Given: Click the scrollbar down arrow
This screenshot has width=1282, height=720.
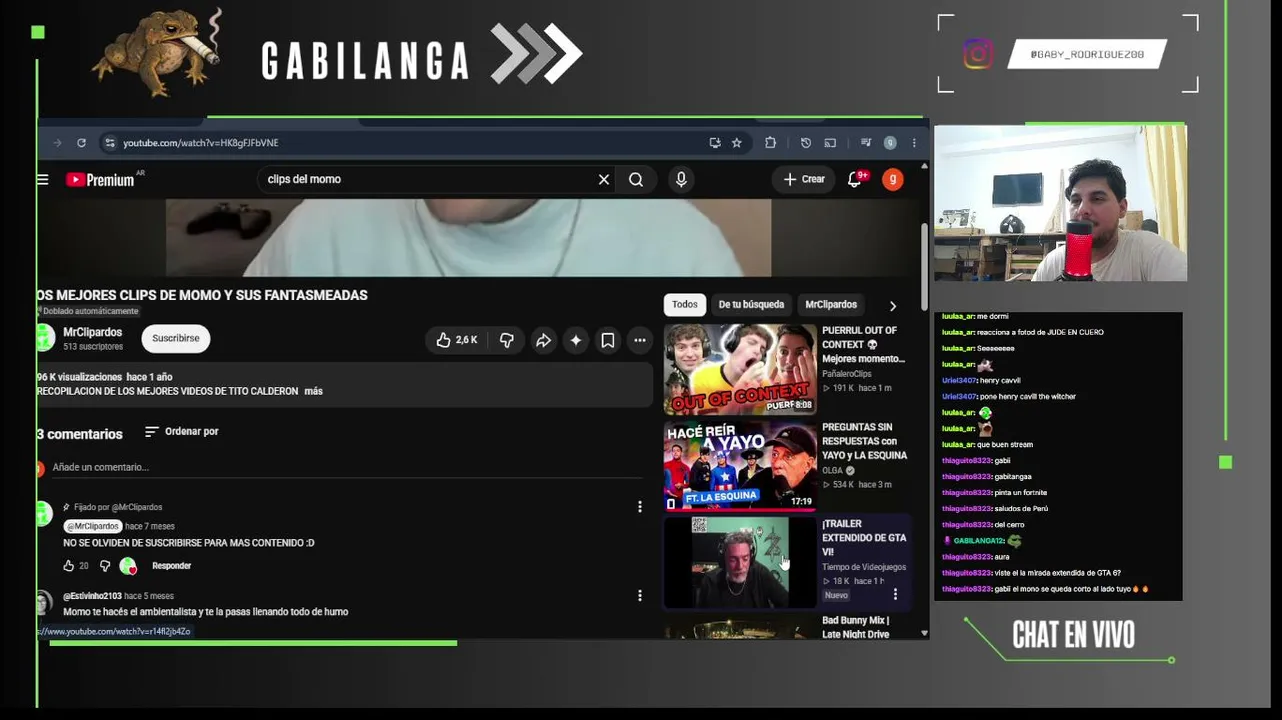Looking at the screenshot, I should pyautogui.click(x=924, y=632).
